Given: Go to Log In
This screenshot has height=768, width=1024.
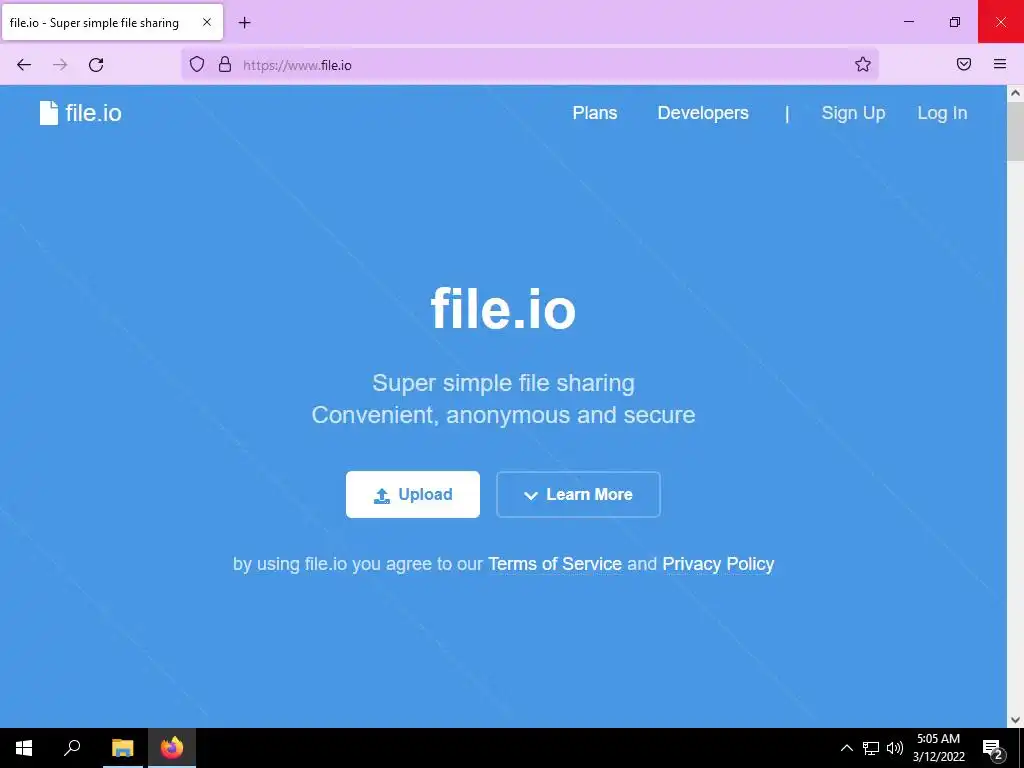Looking at the screenshot, I should (x=942, y=113).
